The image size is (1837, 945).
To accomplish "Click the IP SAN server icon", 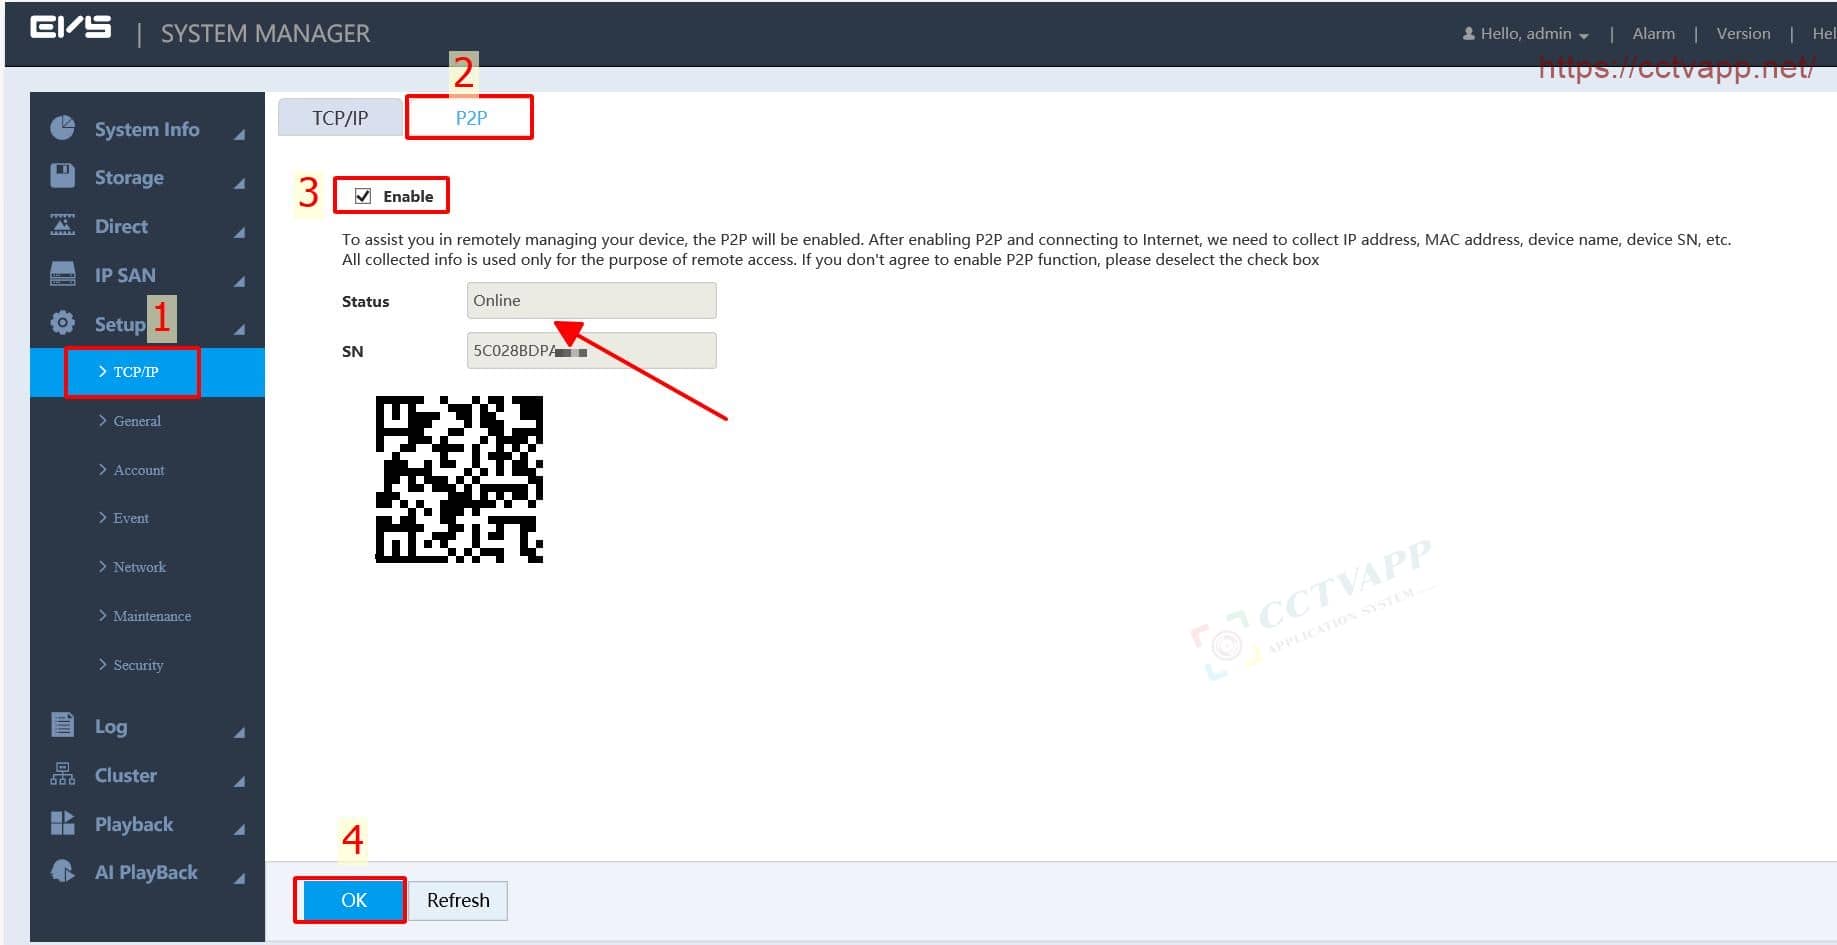I will [x=62, y=274].
